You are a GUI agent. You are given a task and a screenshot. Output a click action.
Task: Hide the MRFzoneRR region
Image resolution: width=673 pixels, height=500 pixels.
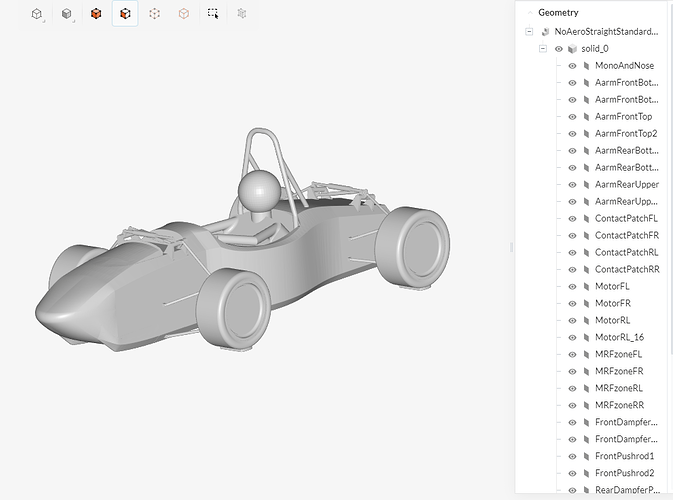tap(573, 405)
